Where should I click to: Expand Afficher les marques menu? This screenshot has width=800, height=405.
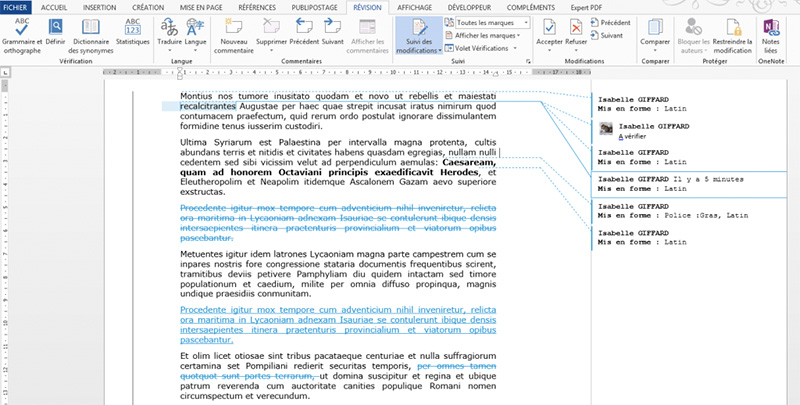[x=487, y=35]
